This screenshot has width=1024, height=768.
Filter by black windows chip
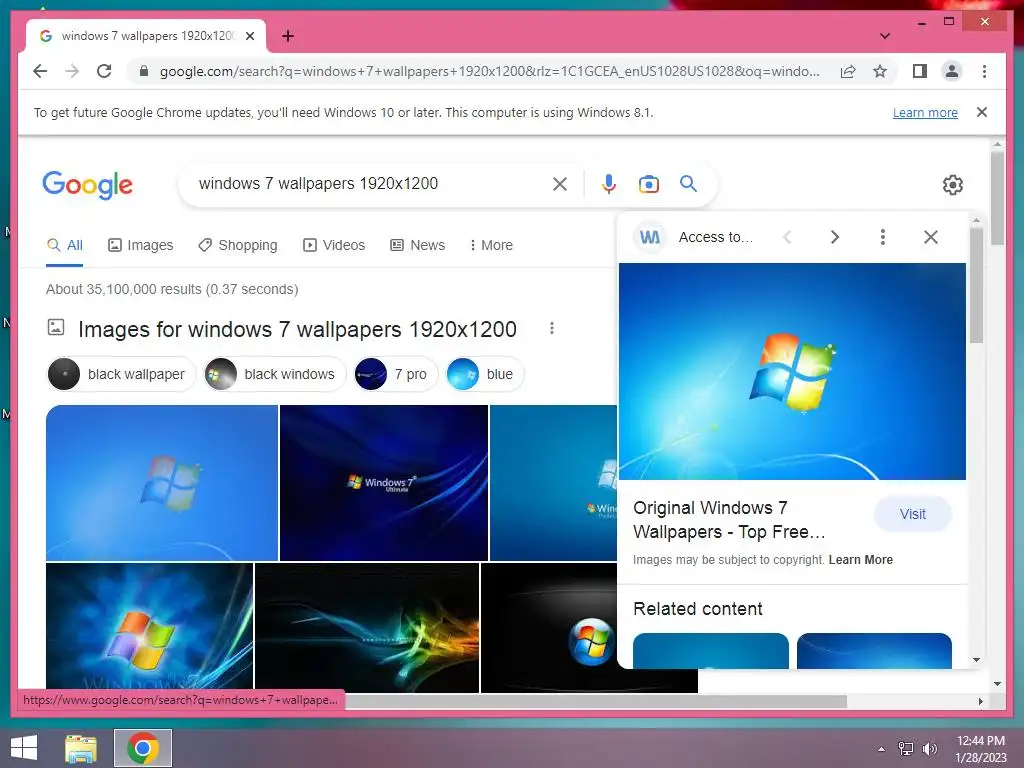click(274, 374)
